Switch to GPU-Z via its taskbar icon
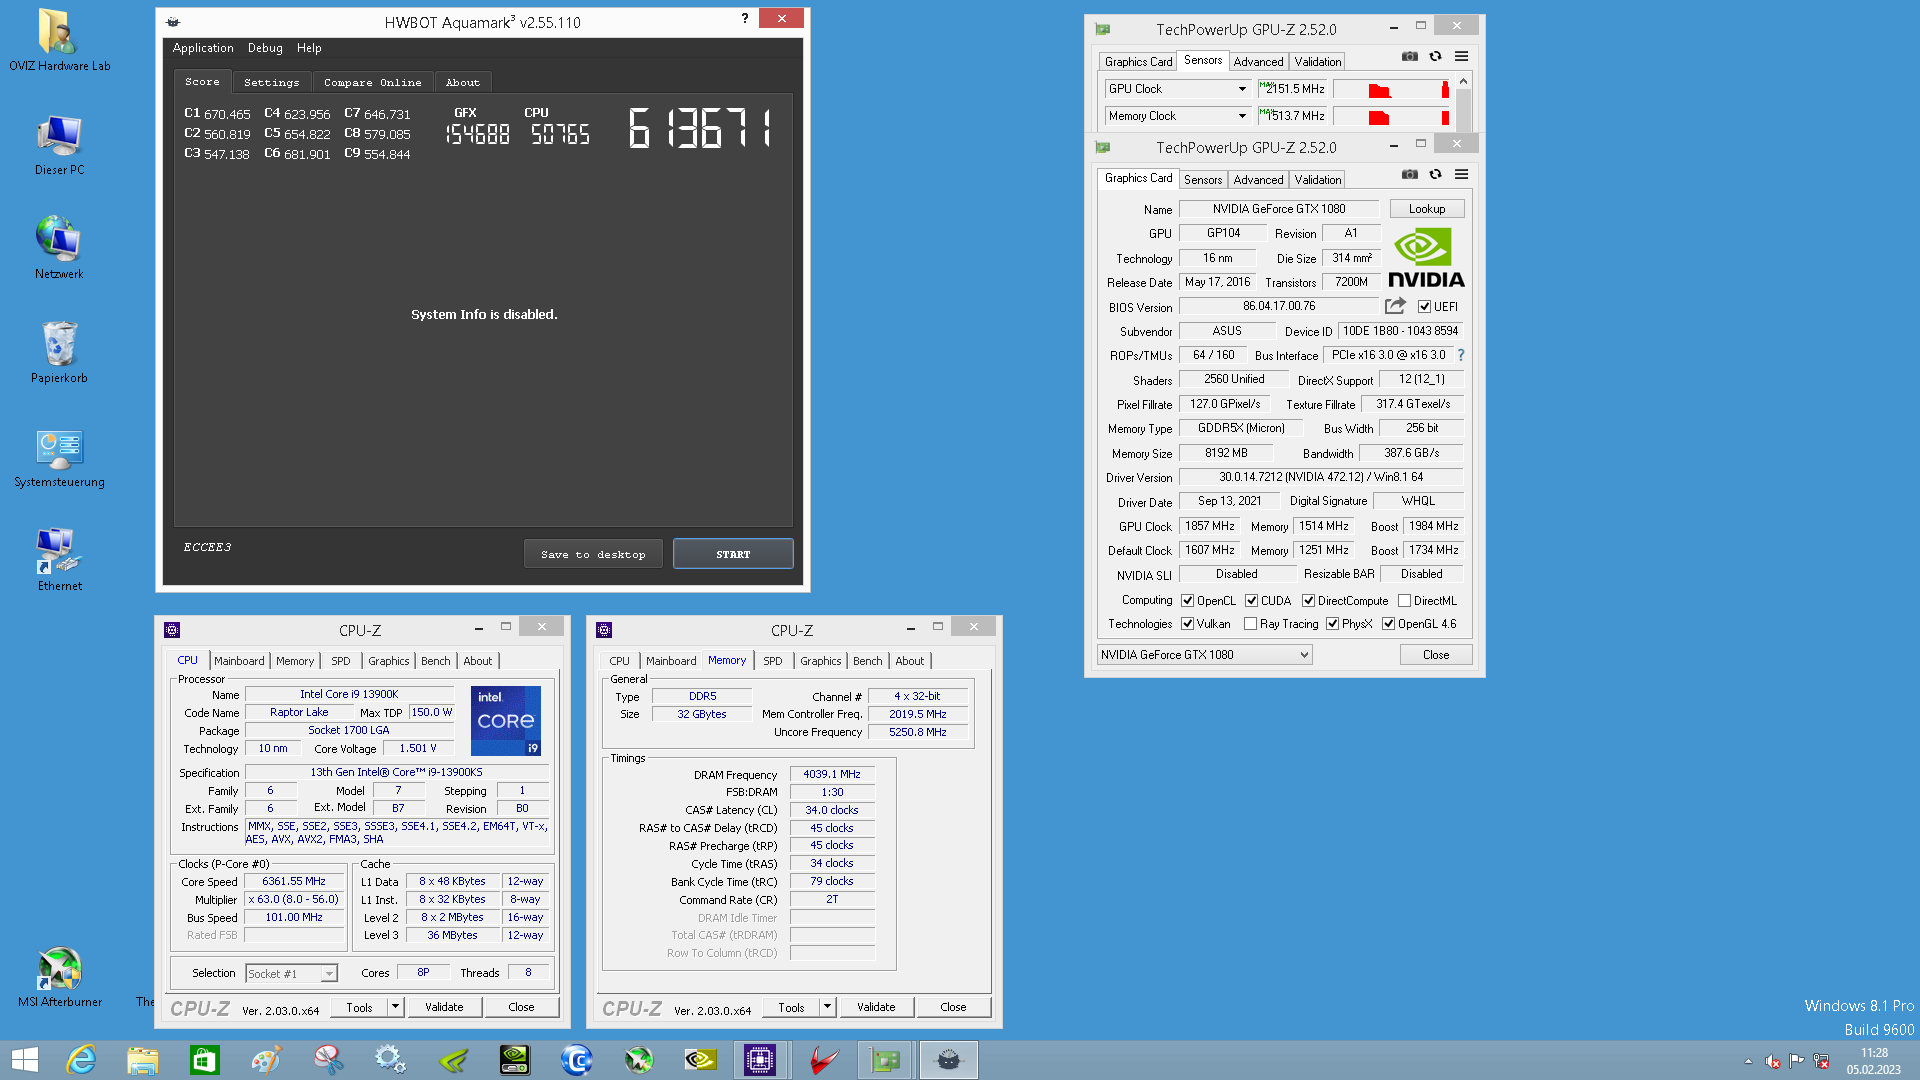 click(885, 1060)
